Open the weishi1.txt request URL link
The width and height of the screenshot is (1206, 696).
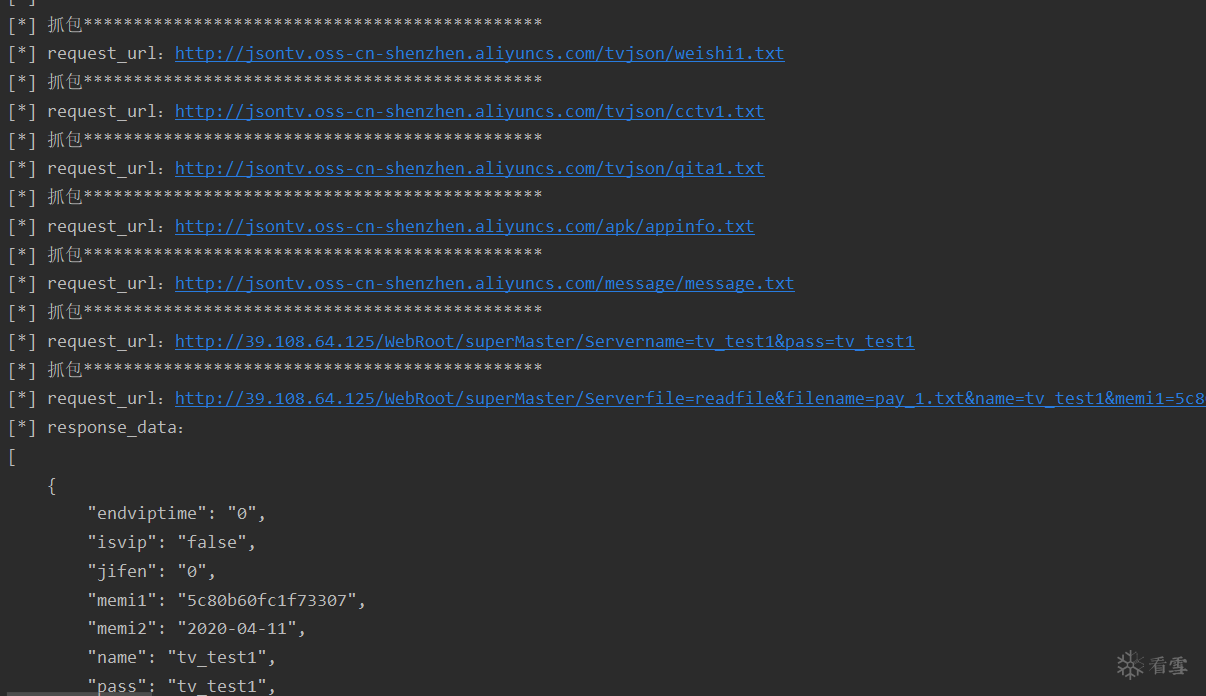point(479,54)
